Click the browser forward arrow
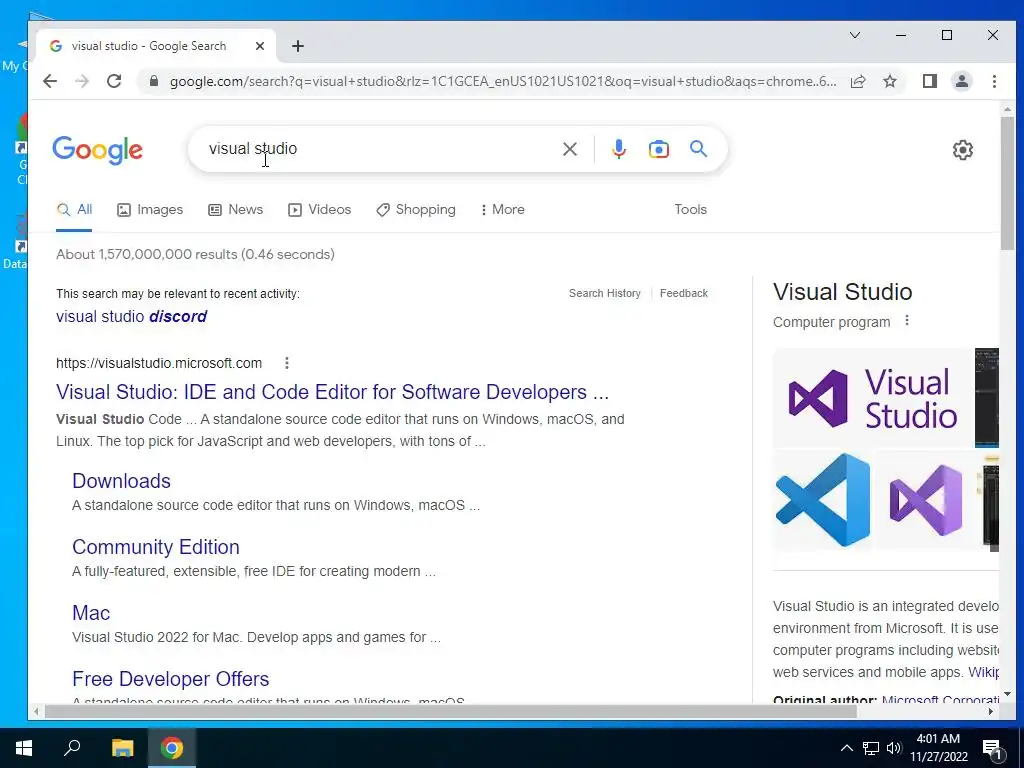1024x768 pixels. 82,81
